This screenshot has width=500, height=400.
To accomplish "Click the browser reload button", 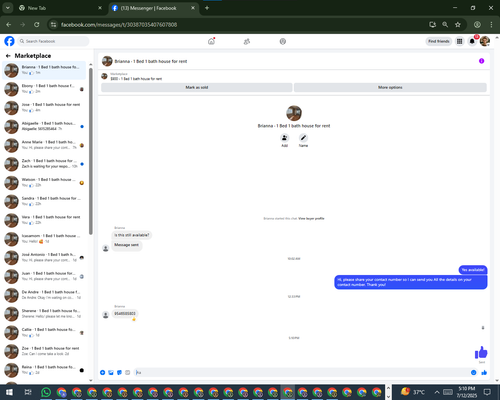I will pyautogui.click(x=37, y=24).
